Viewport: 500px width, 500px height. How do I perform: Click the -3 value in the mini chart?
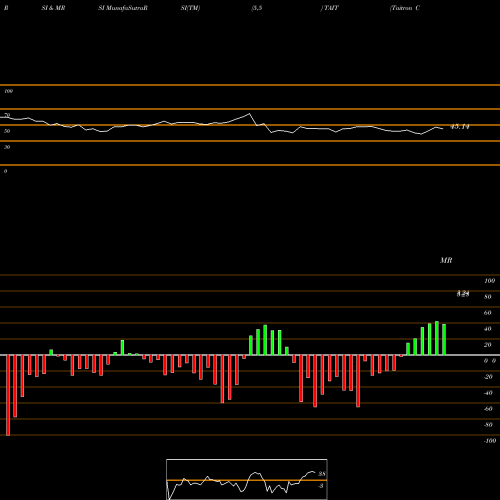321,486
